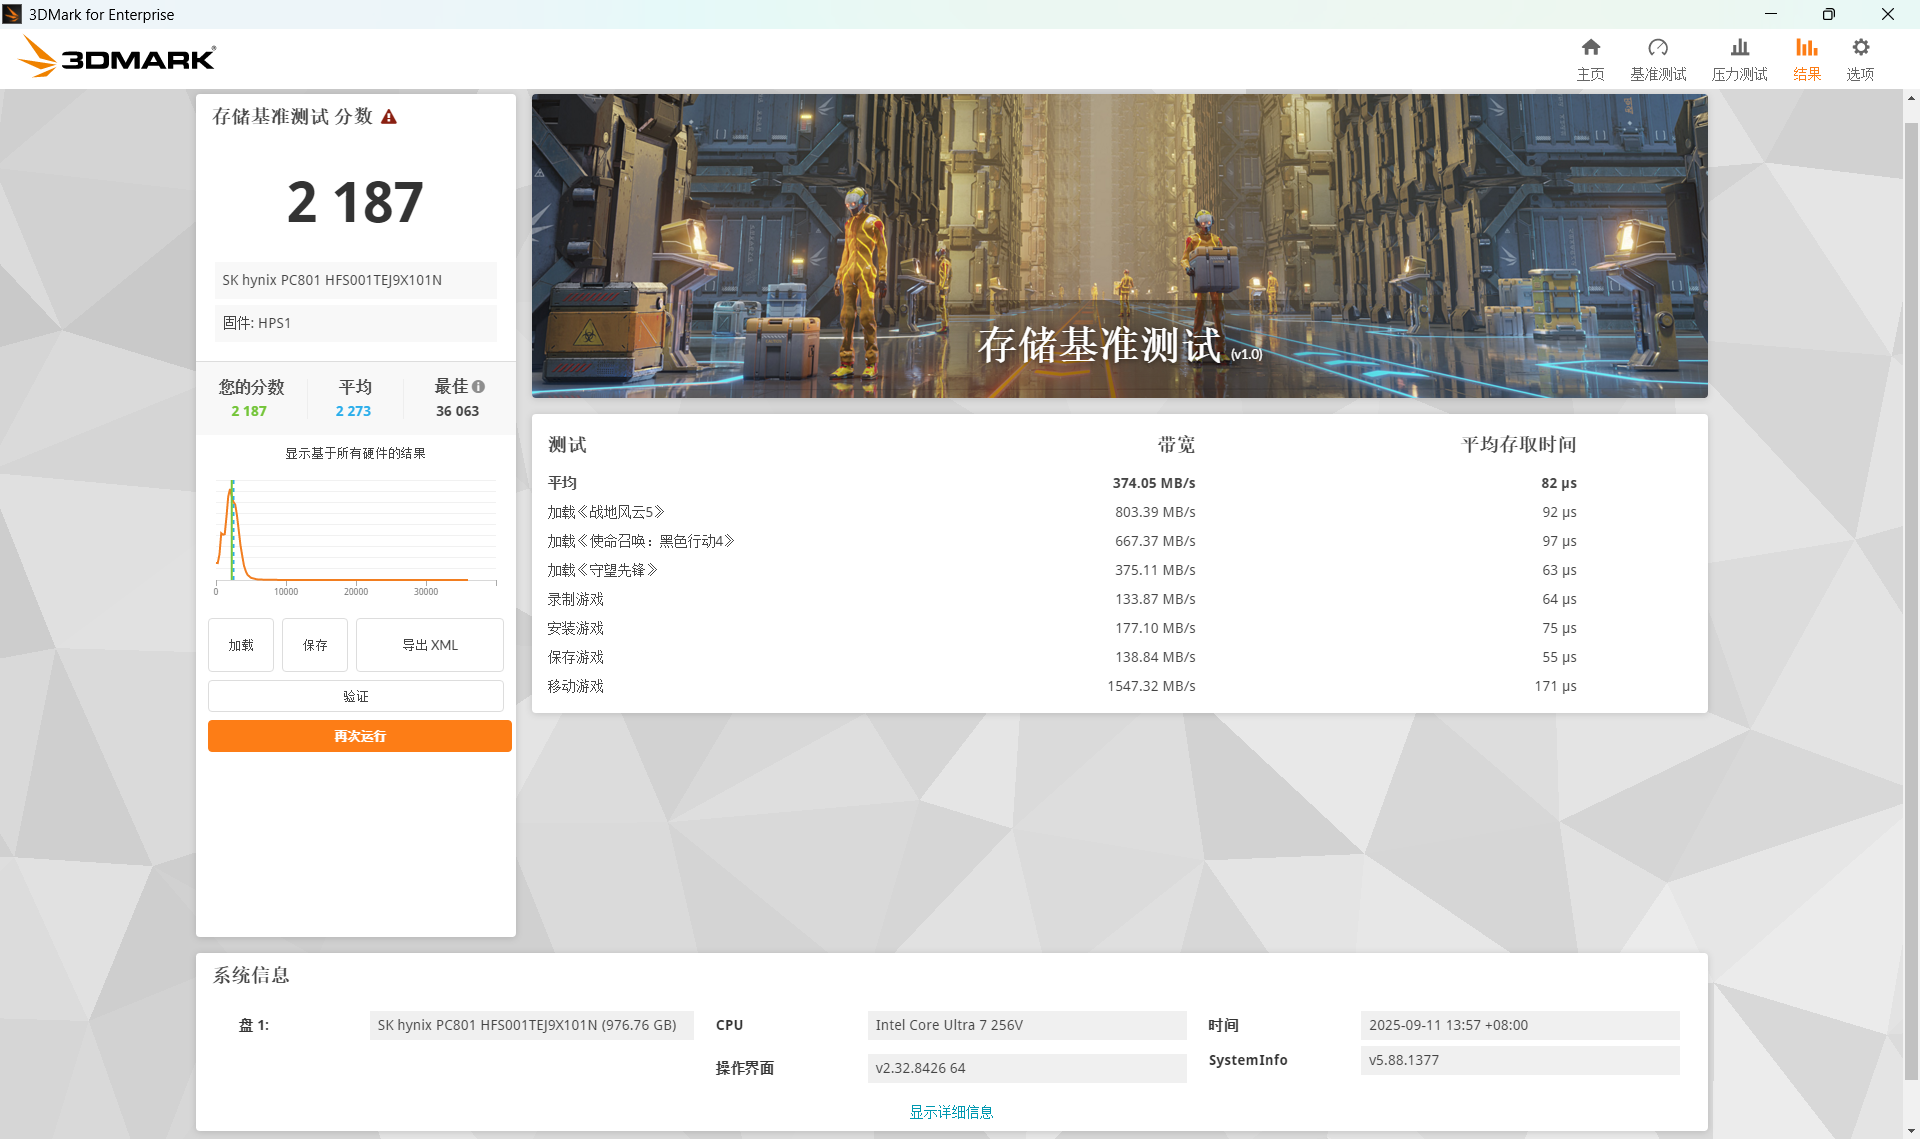Click the info icon next to 最佳
Screen dimensions: 1920x1139
[x=478, y=387]
